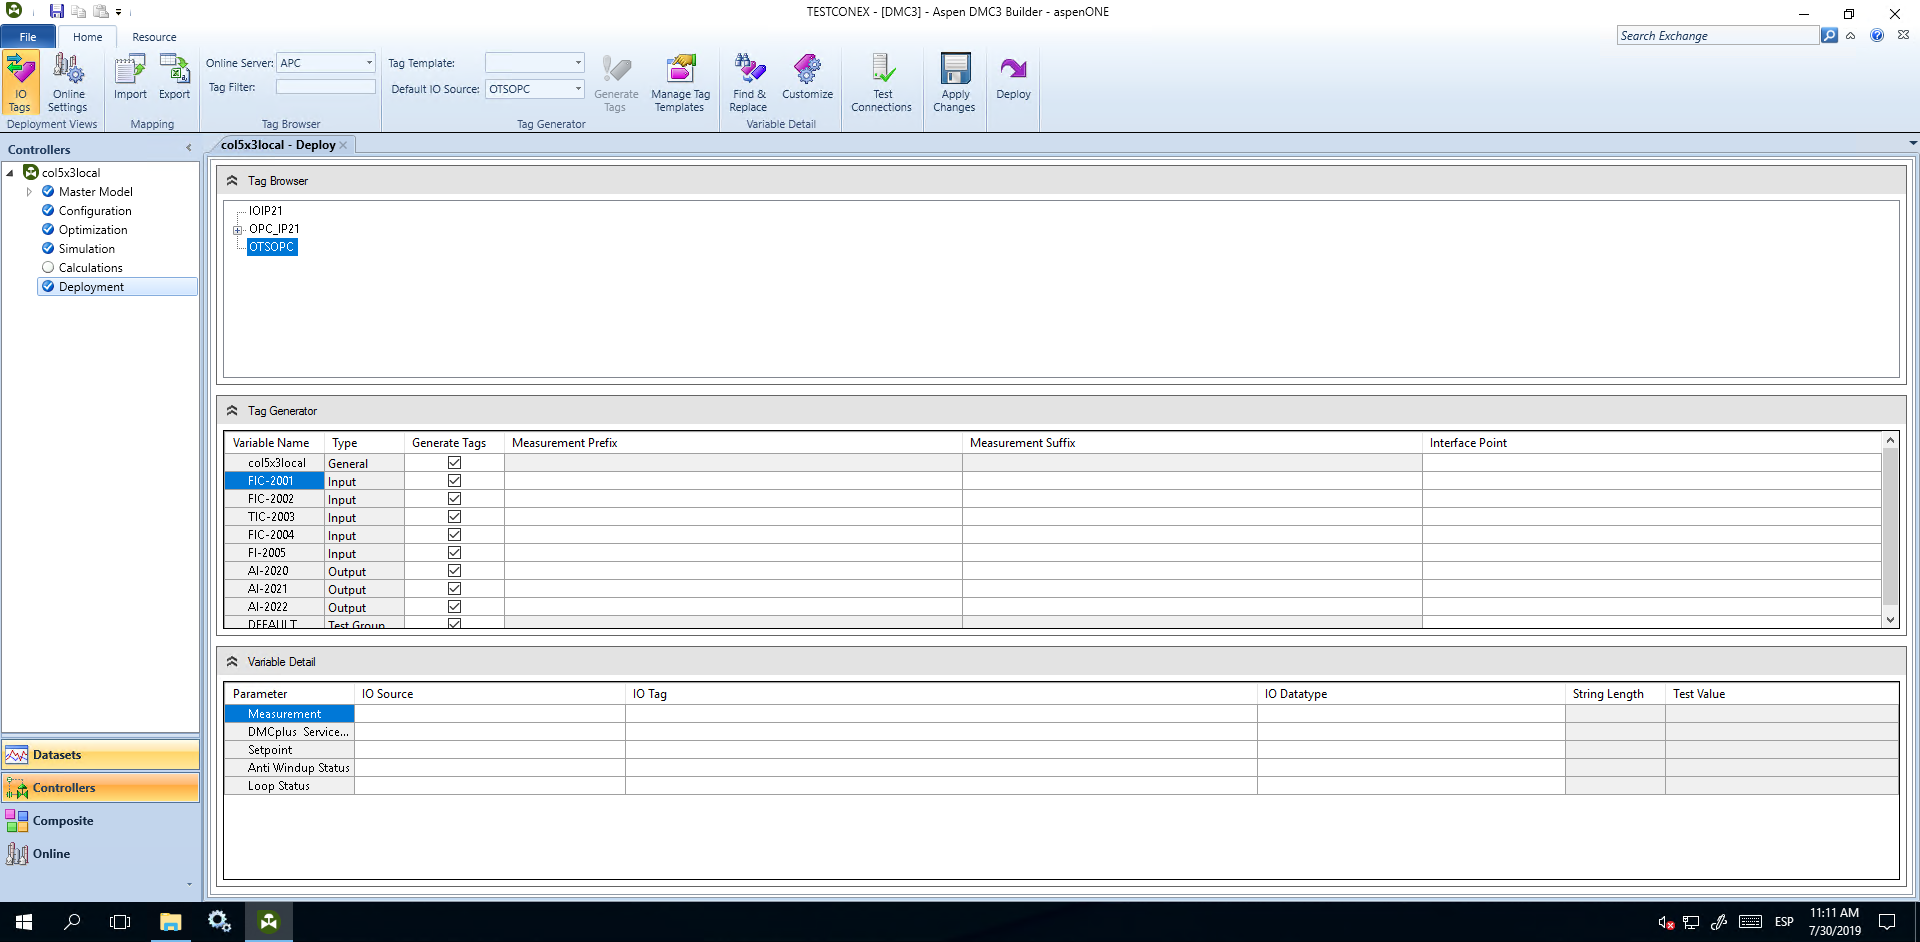Collapse the col5x3local controller node

tap(10, 173)
